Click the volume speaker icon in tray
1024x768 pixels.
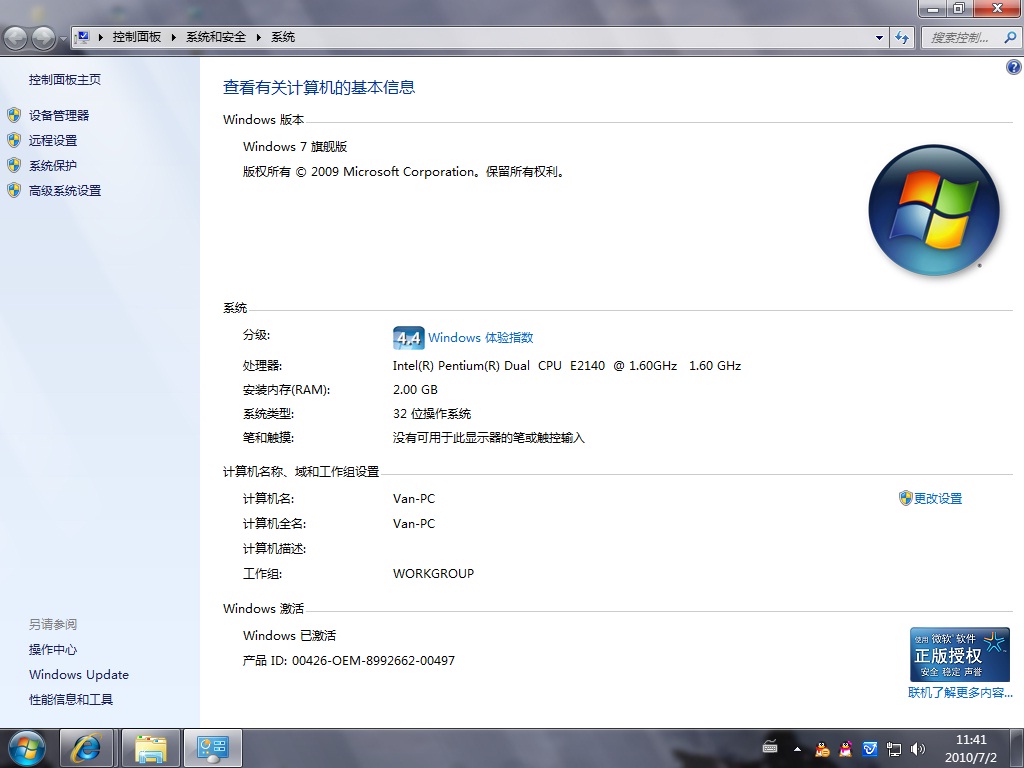pyautogui.click(x=918, y=748)
